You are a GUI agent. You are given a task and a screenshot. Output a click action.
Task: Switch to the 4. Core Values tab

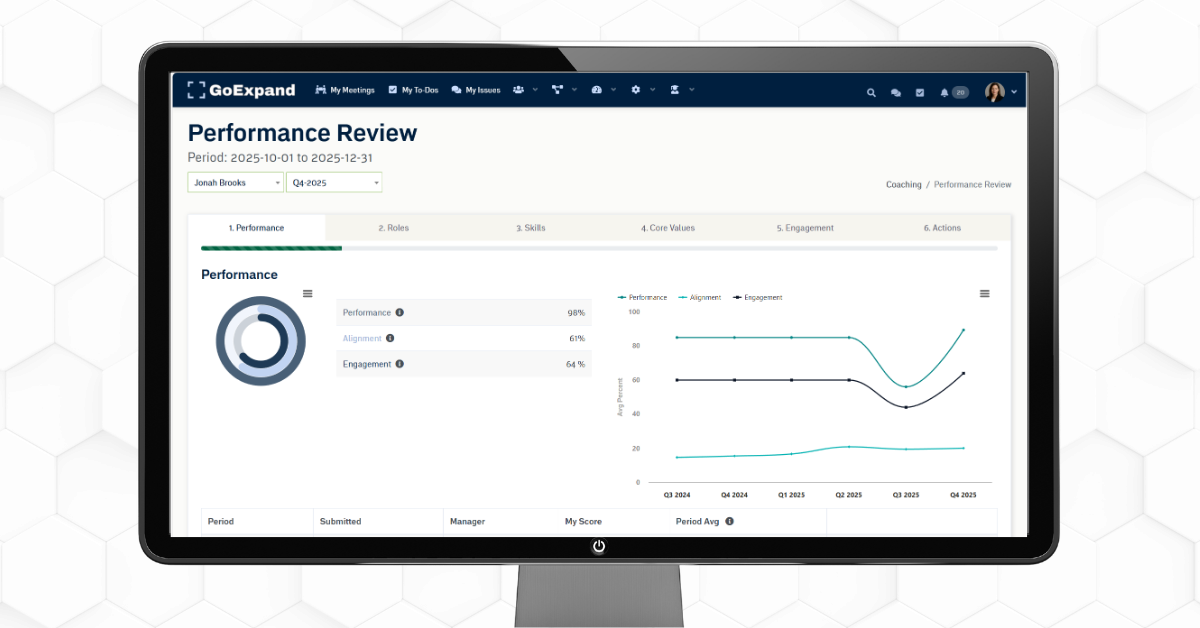pyautogui.click(x=667, y=228)
